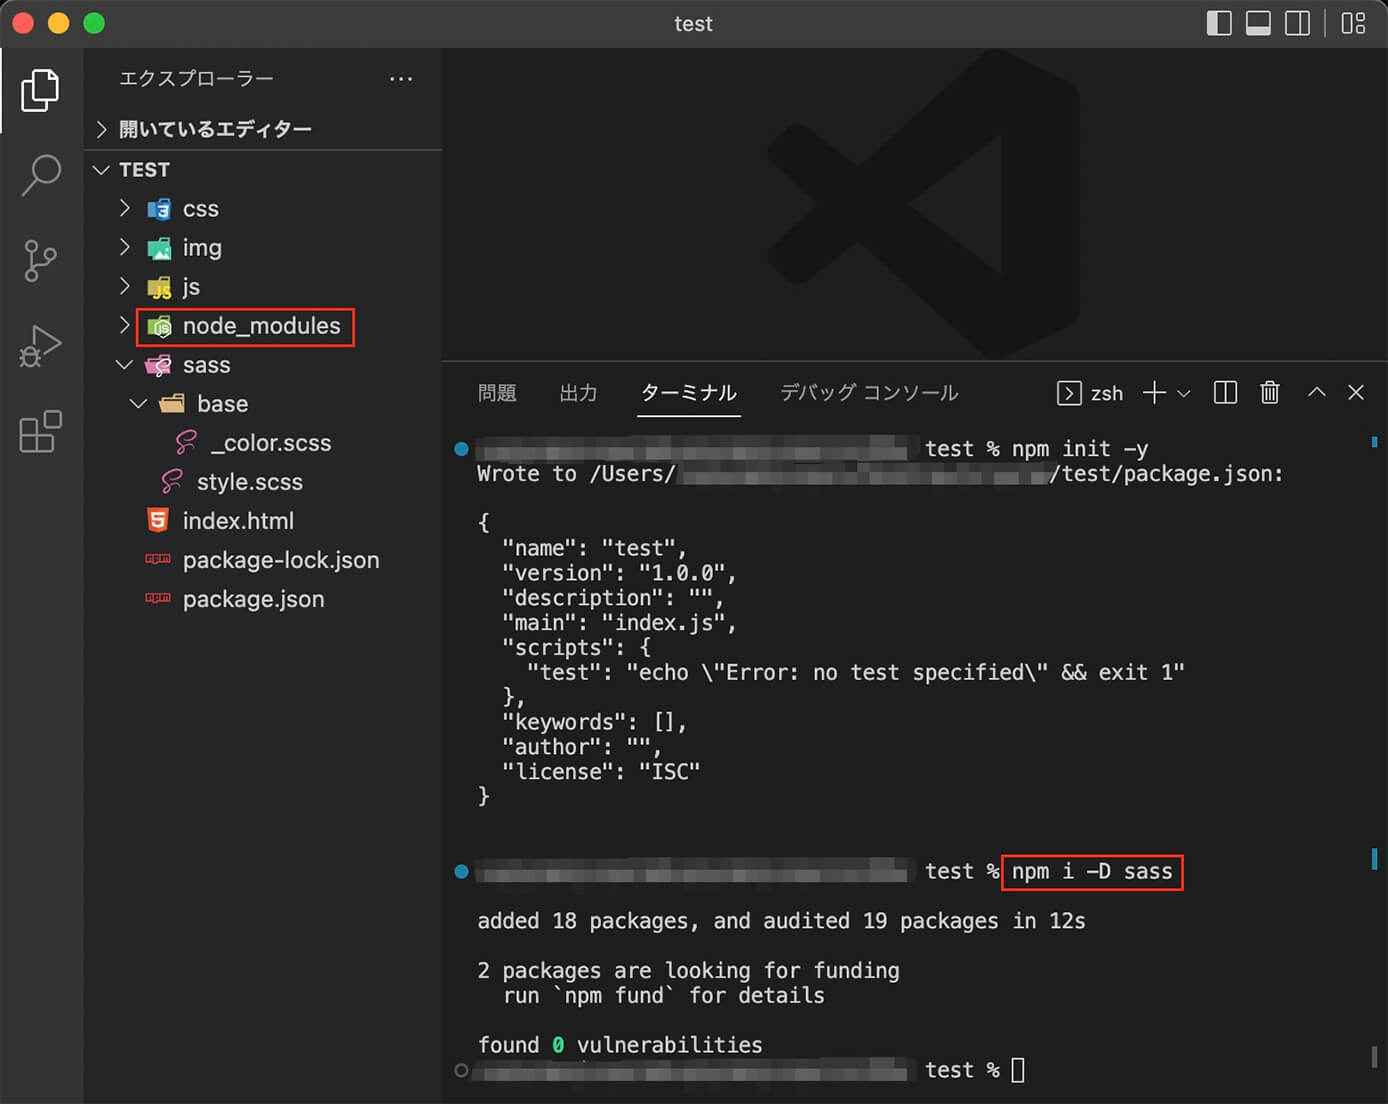Open the Explorer more actions ellipsis
This screenshot has width=1388, height=1104.
pyautogui.click(x=401, y=78)
